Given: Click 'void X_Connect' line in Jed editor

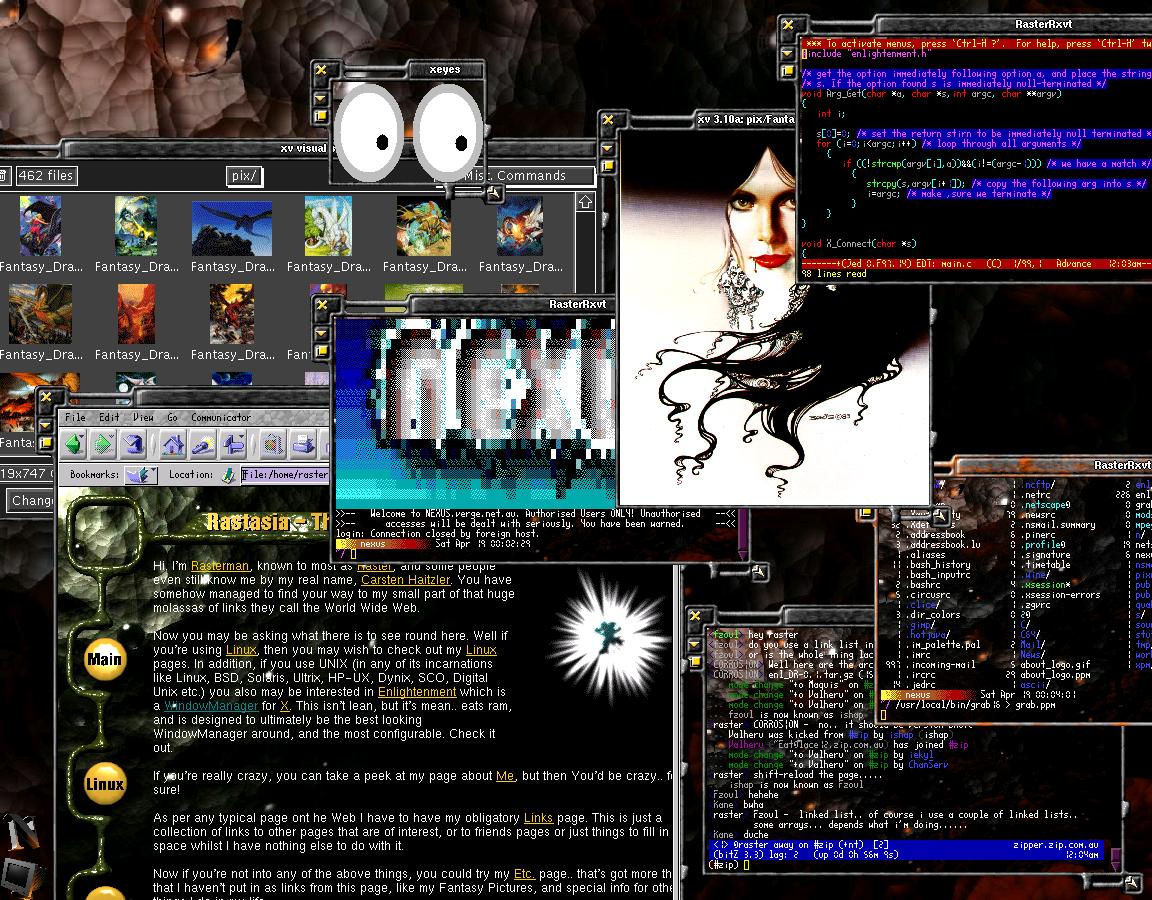Looking at the screenshot, I should (859, 244).
